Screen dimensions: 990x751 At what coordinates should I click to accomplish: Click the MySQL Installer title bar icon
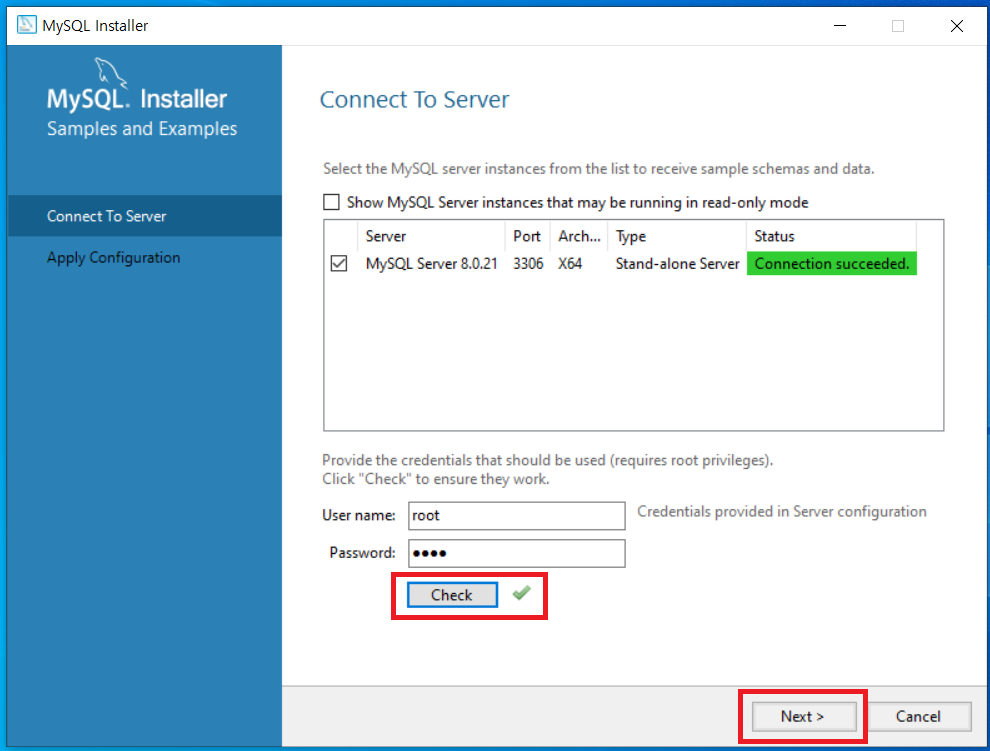point(27,25)
